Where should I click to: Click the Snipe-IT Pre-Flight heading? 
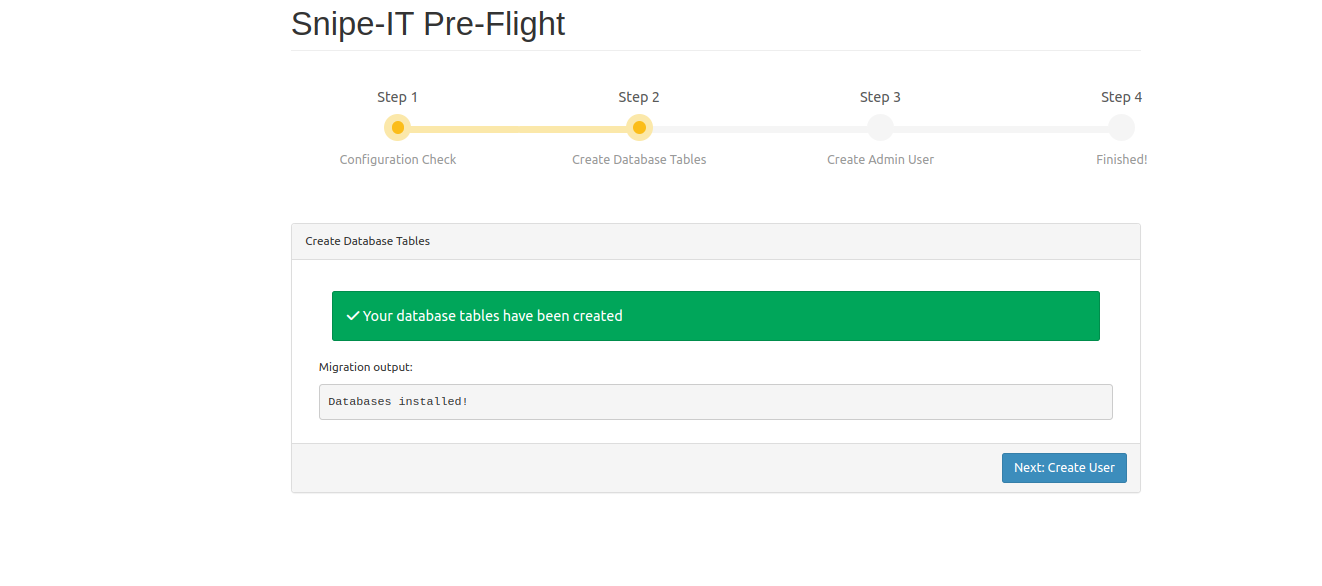(x=428, y=24)
